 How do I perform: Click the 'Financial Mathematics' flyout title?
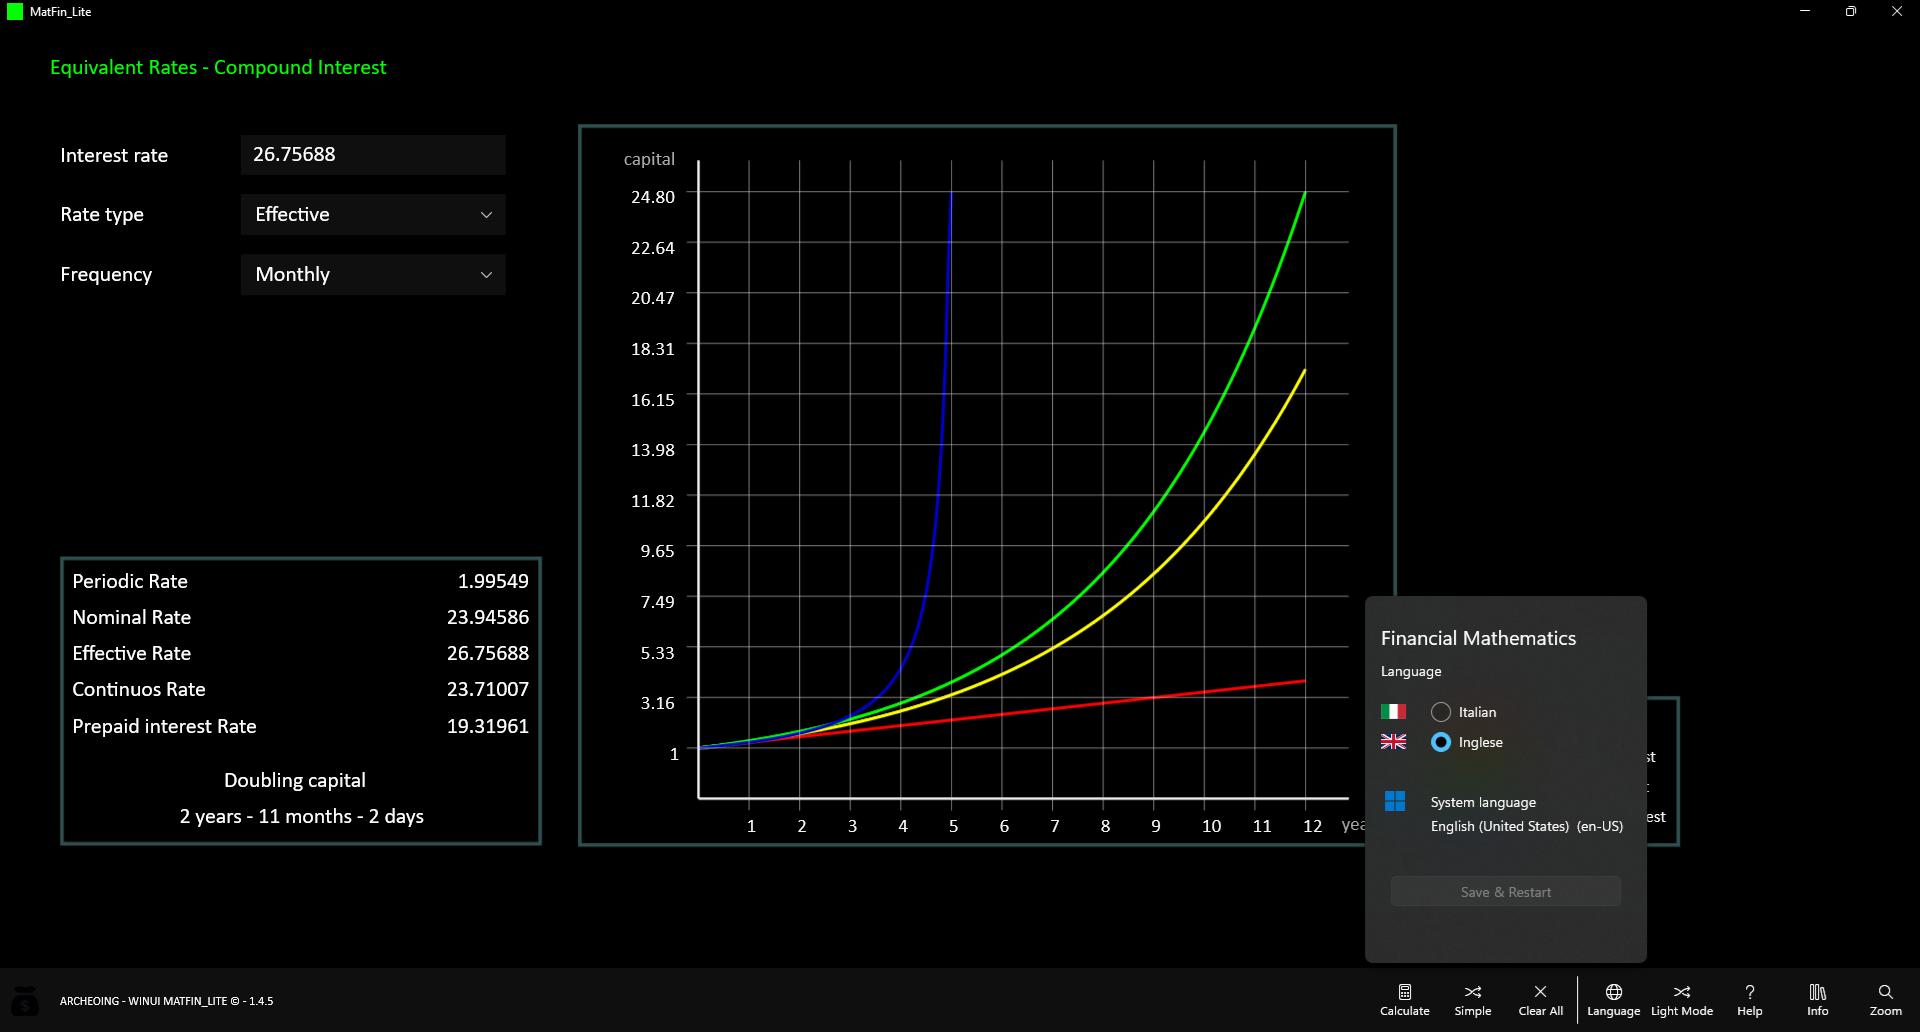(x=1478, y=638)
